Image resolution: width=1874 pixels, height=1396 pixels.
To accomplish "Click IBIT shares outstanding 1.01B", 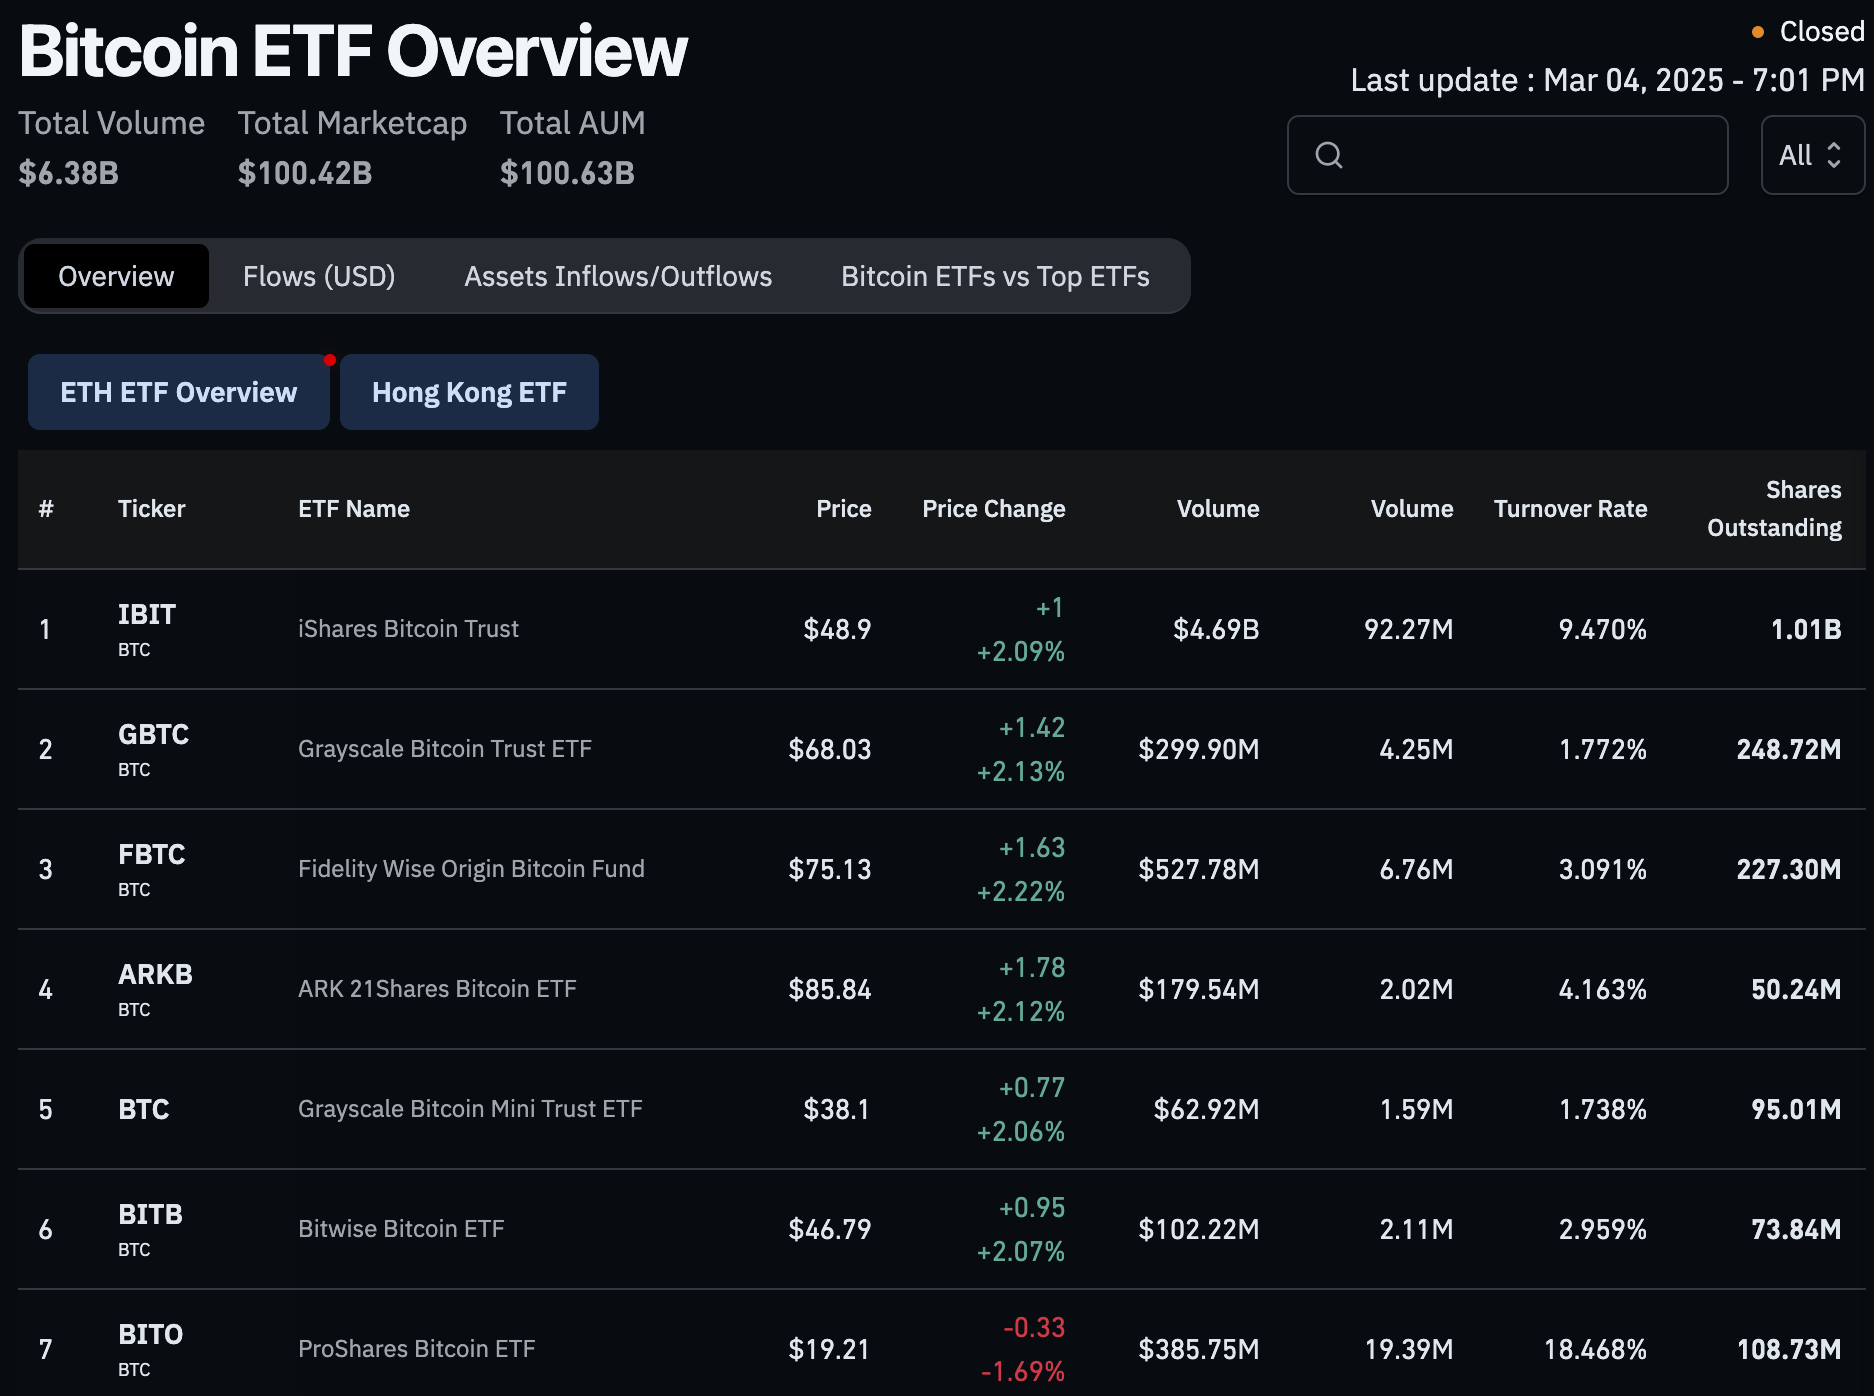I will click(1806, 629).
